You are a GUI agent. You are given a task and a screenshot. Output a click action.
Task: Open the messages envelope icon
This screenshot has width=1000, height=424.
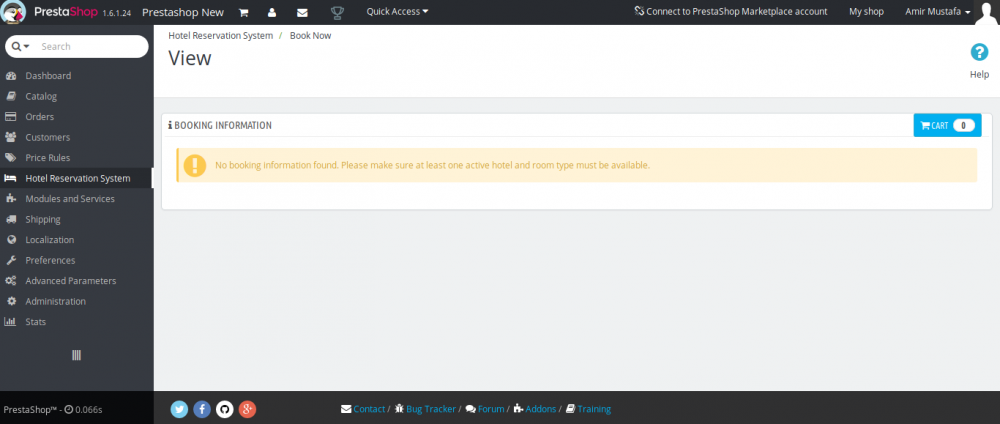(x=302, y=12)
